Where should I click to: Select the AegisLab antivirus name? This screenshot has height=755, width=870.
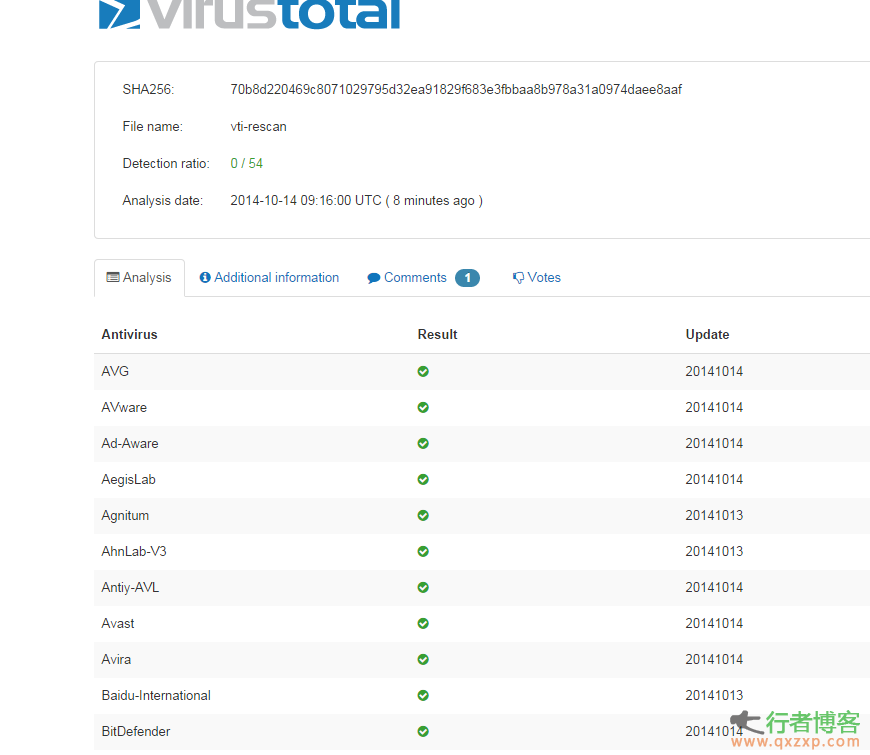pyautogui.click(x=128, y=480)
